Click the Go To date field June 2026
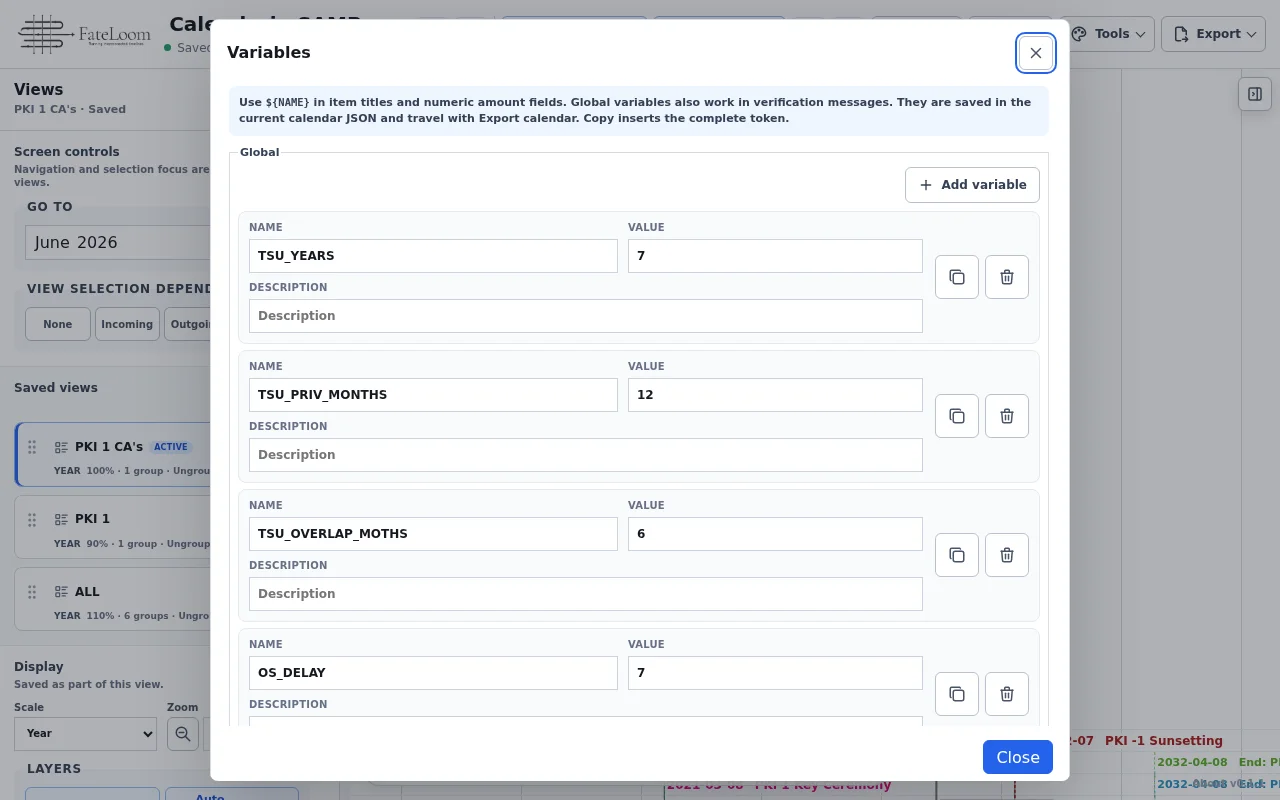This screenshot has height=800, width=1280. (118, 242)
